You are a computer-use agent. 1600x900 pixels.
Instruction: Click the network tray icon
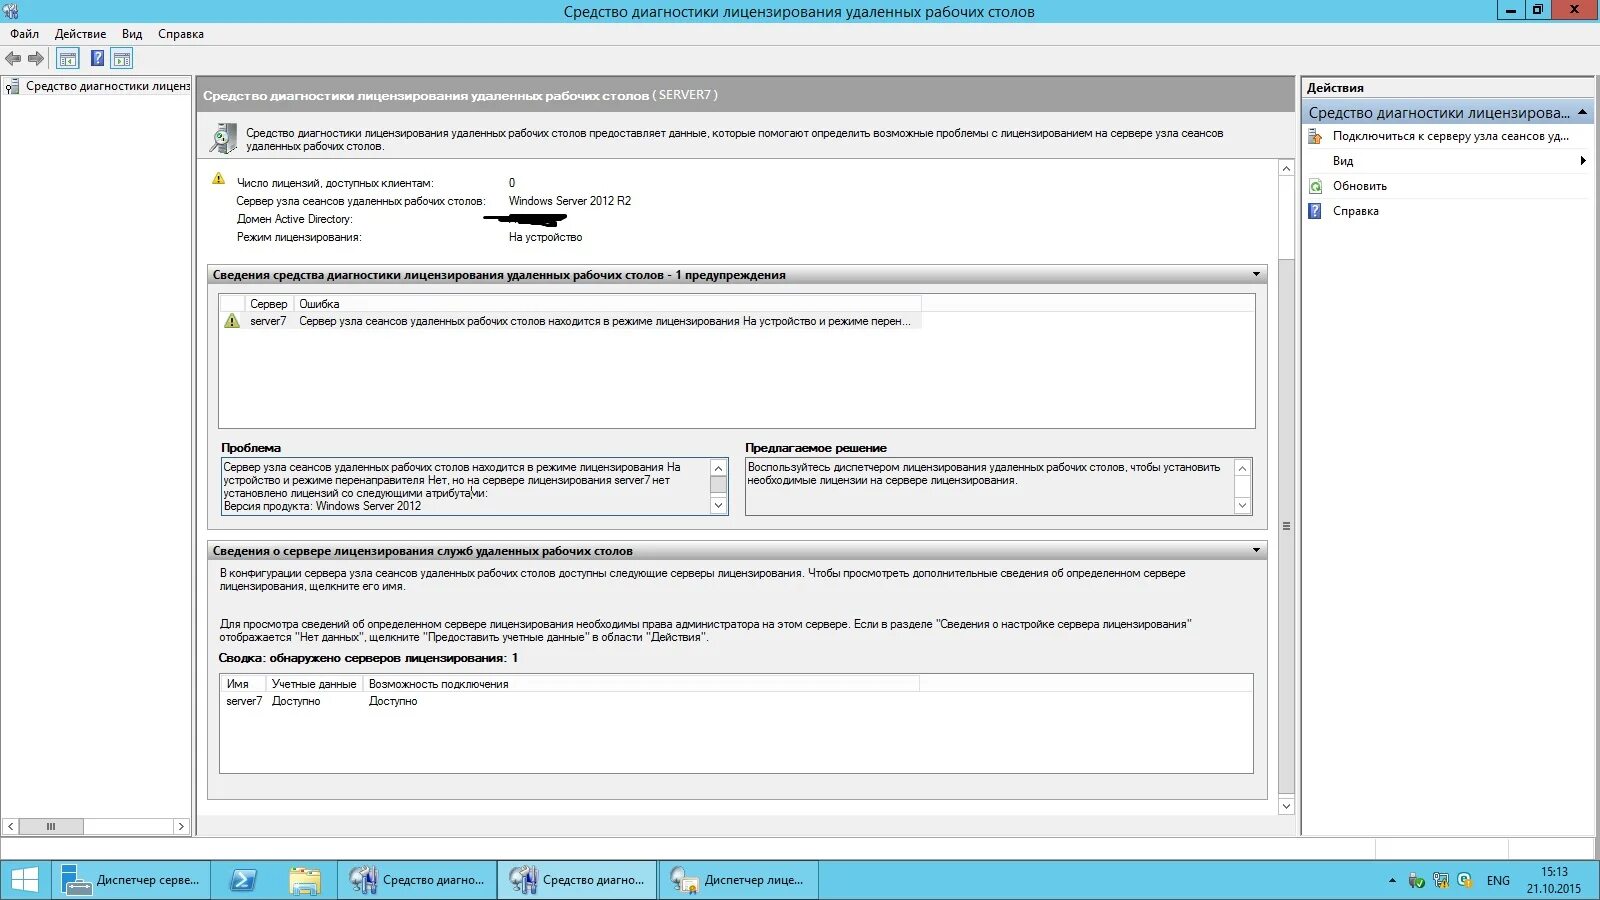(x=1441, y=881)
